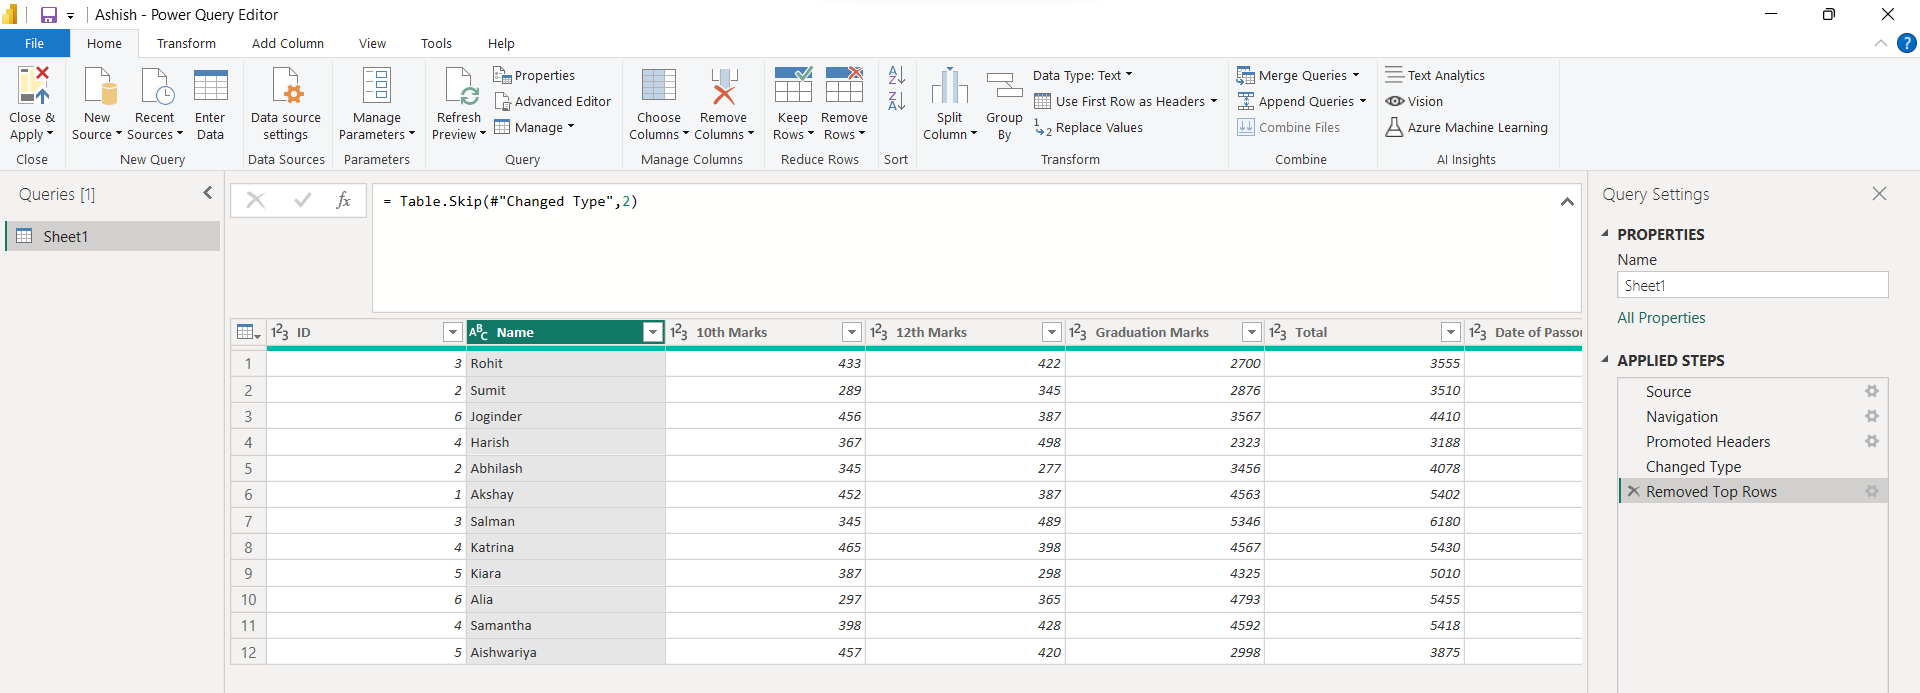This screenshot has width=1920, height=693.
Task: Open Data source settings
Action: tap(286, 87)
